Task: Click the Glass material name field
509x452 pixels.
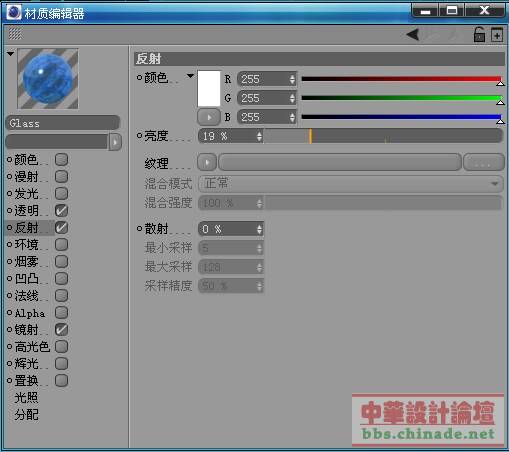Action: point(63,123)
